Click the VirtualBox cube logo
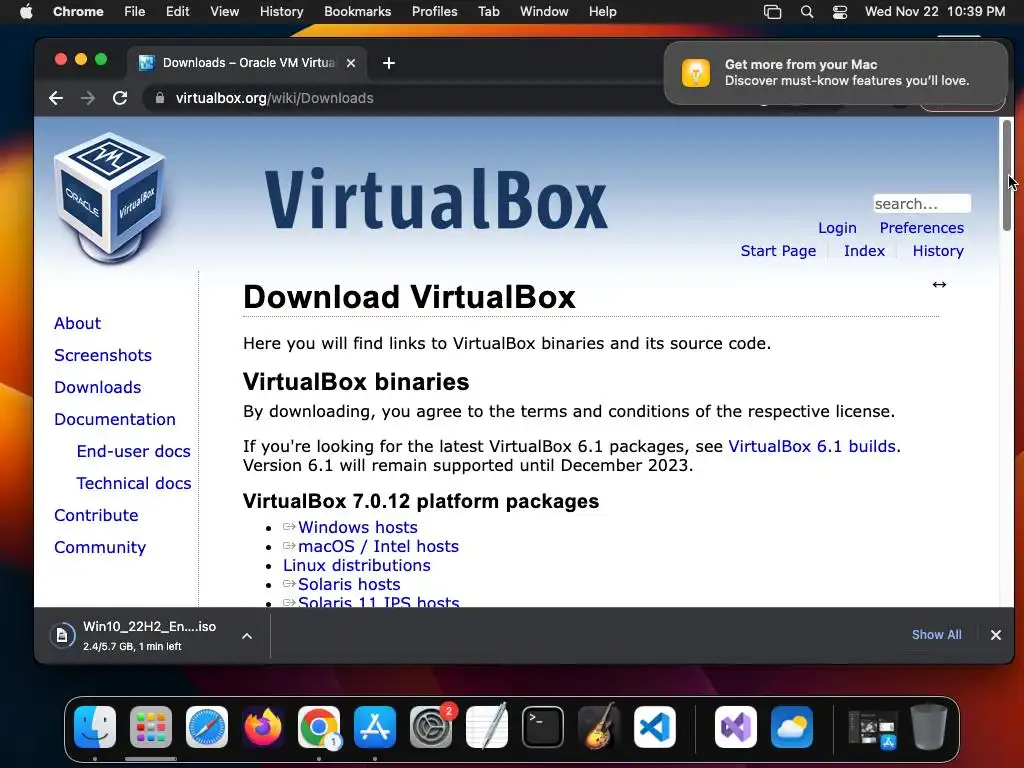This screenshot has width=1024, height=768. pos(110,197)
